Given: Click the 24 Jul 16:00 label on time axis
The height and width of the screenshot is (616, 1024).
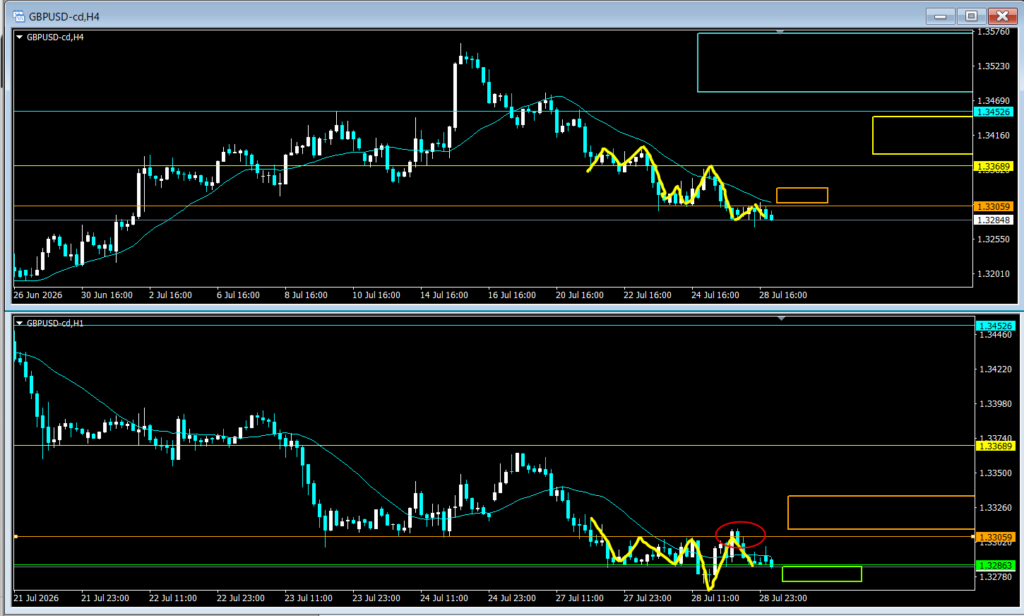Looking at the screenshot, I should pyautogui.click(x=715, y=295).
